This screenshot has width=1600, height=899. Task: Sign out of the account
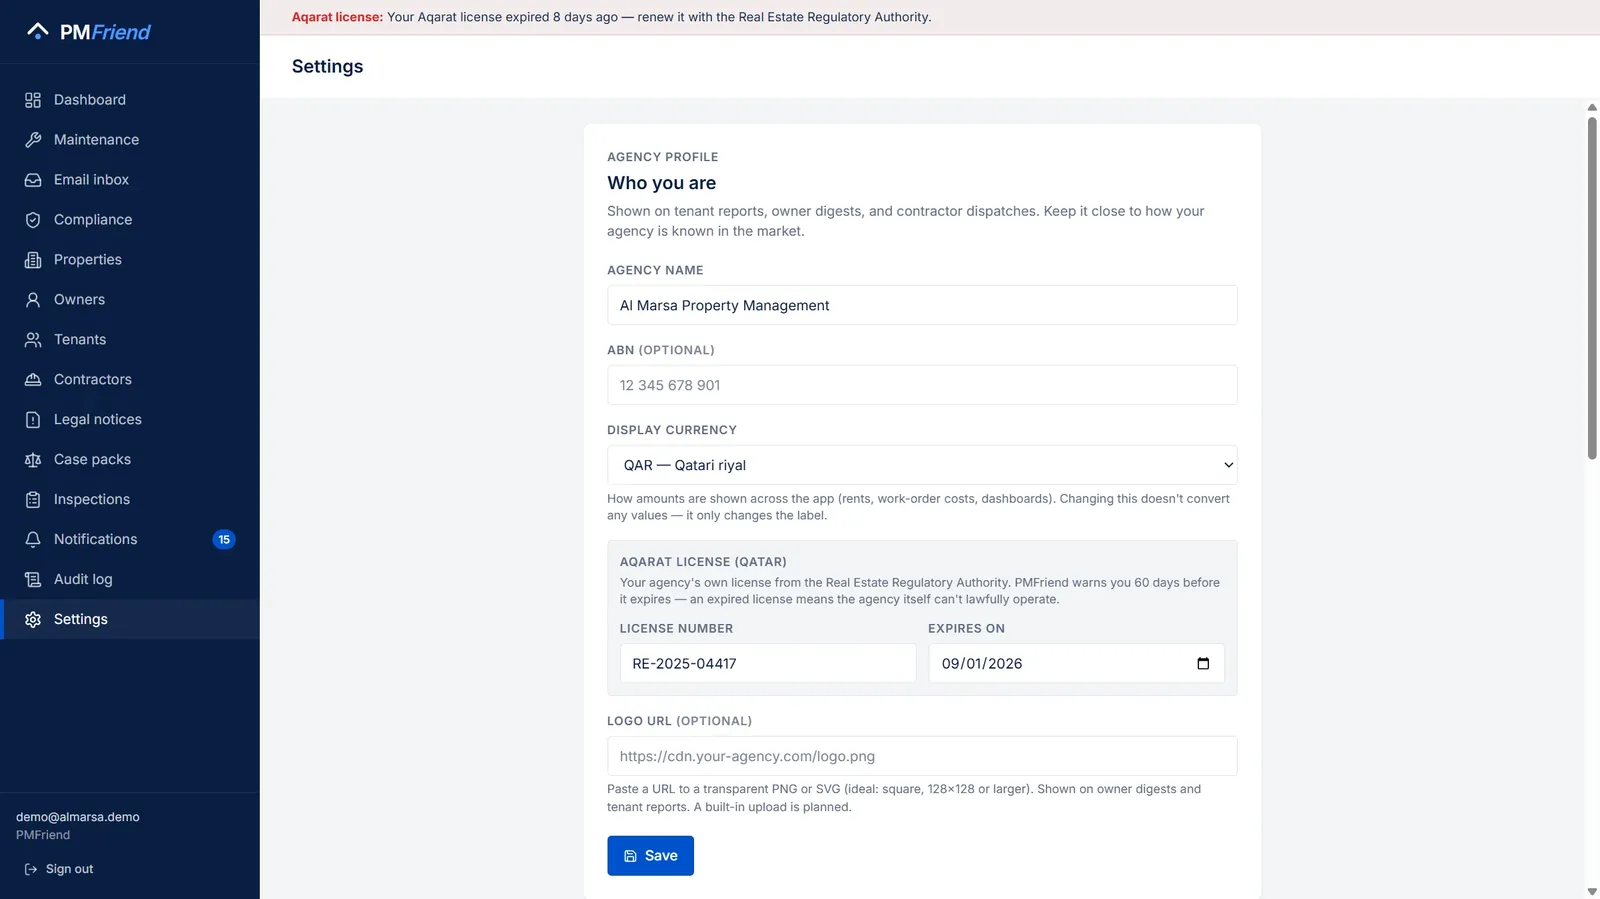[59, 870]
